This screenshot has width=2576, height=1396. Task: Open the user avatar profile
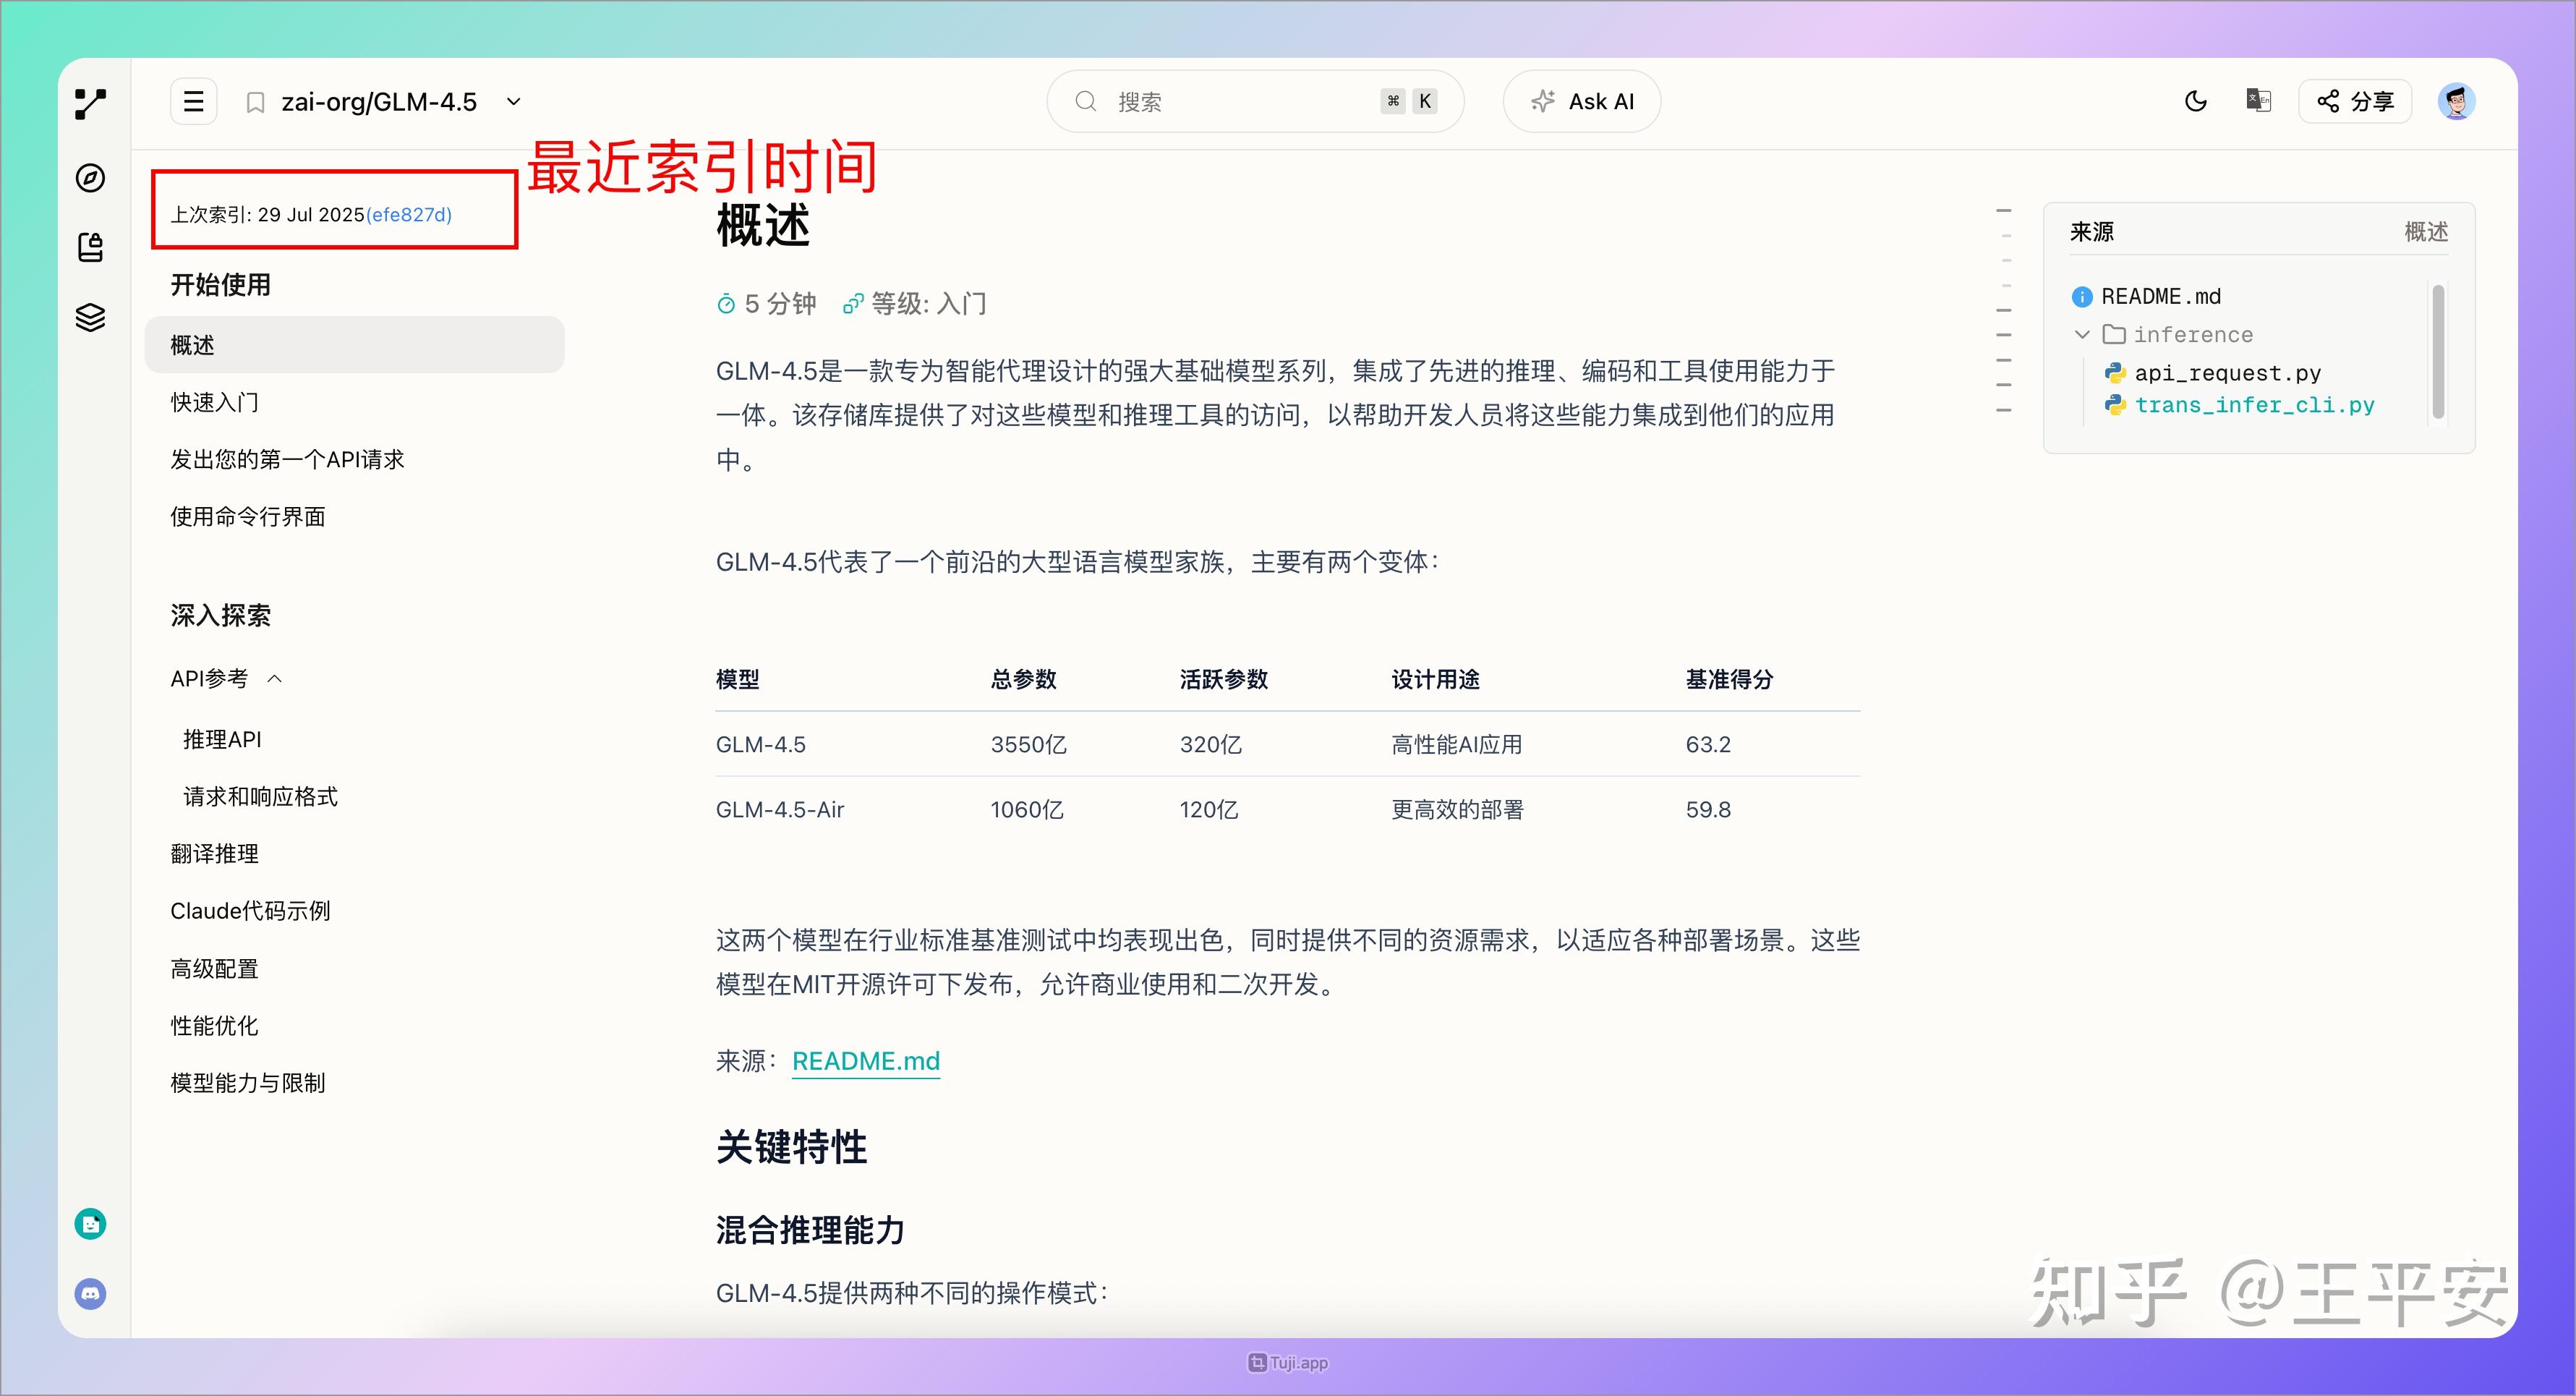click(2455, 101)
